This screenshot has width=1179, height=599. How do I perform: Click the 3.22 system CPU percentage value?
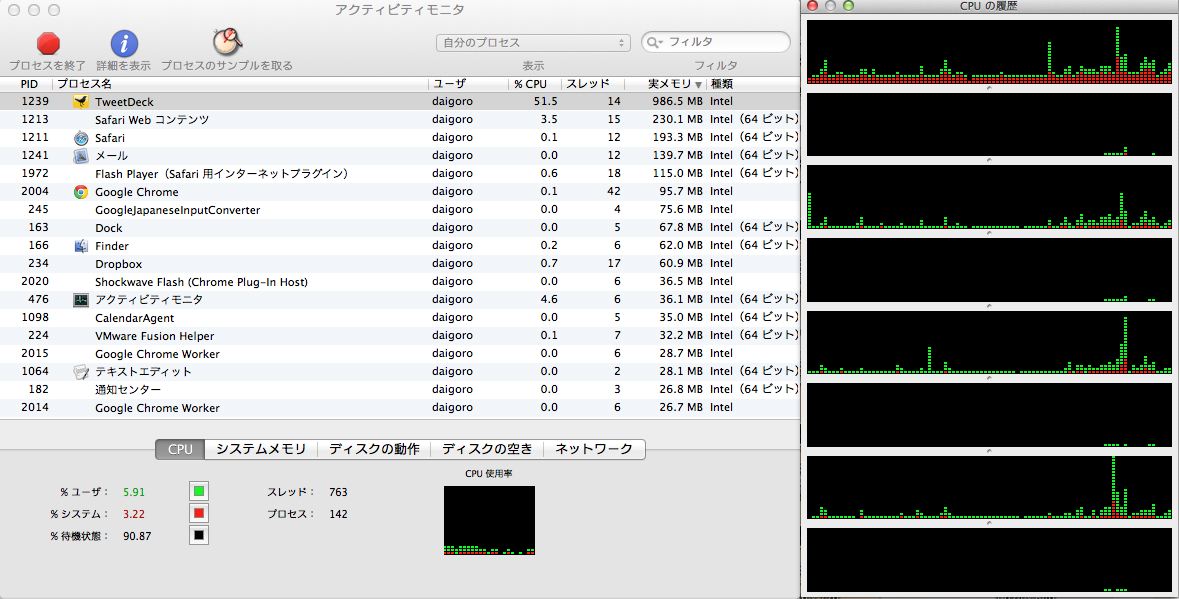coord(134,514)
